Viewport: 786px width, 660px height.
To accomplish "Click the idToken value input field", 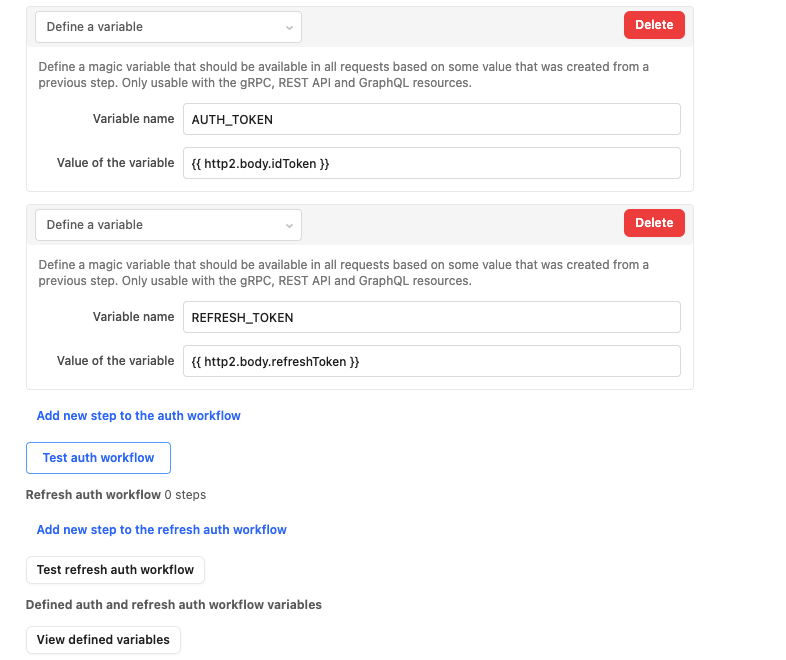I will 432,163.
